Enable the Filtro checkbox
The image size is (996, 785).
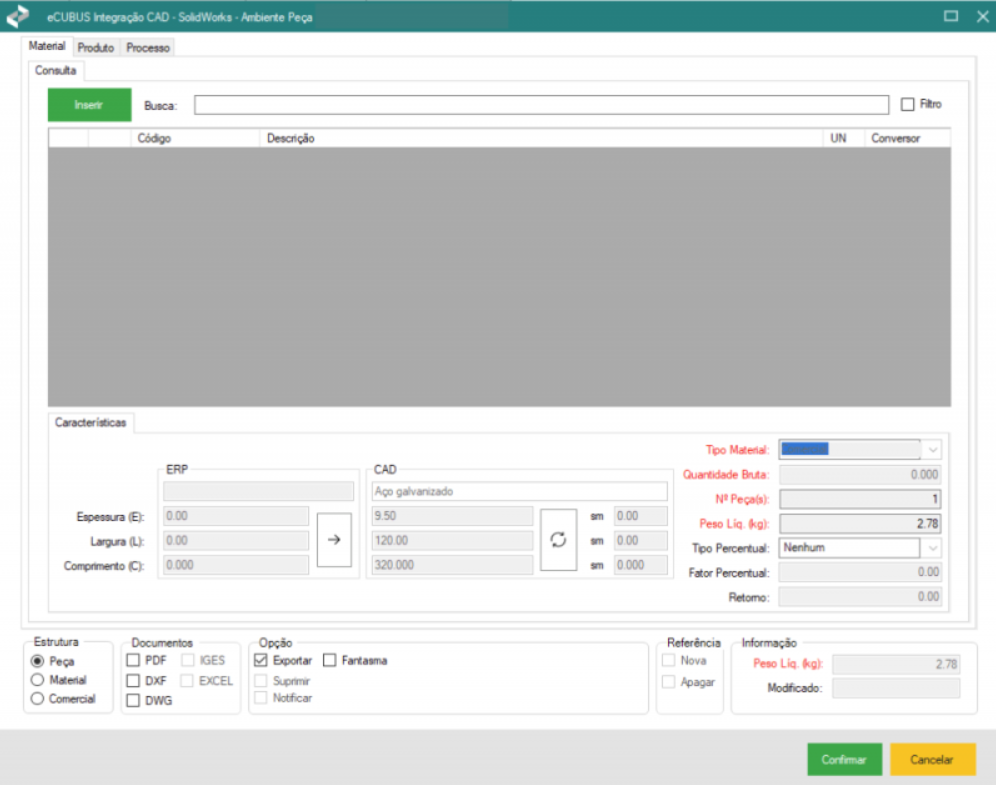tap(908, 104)
